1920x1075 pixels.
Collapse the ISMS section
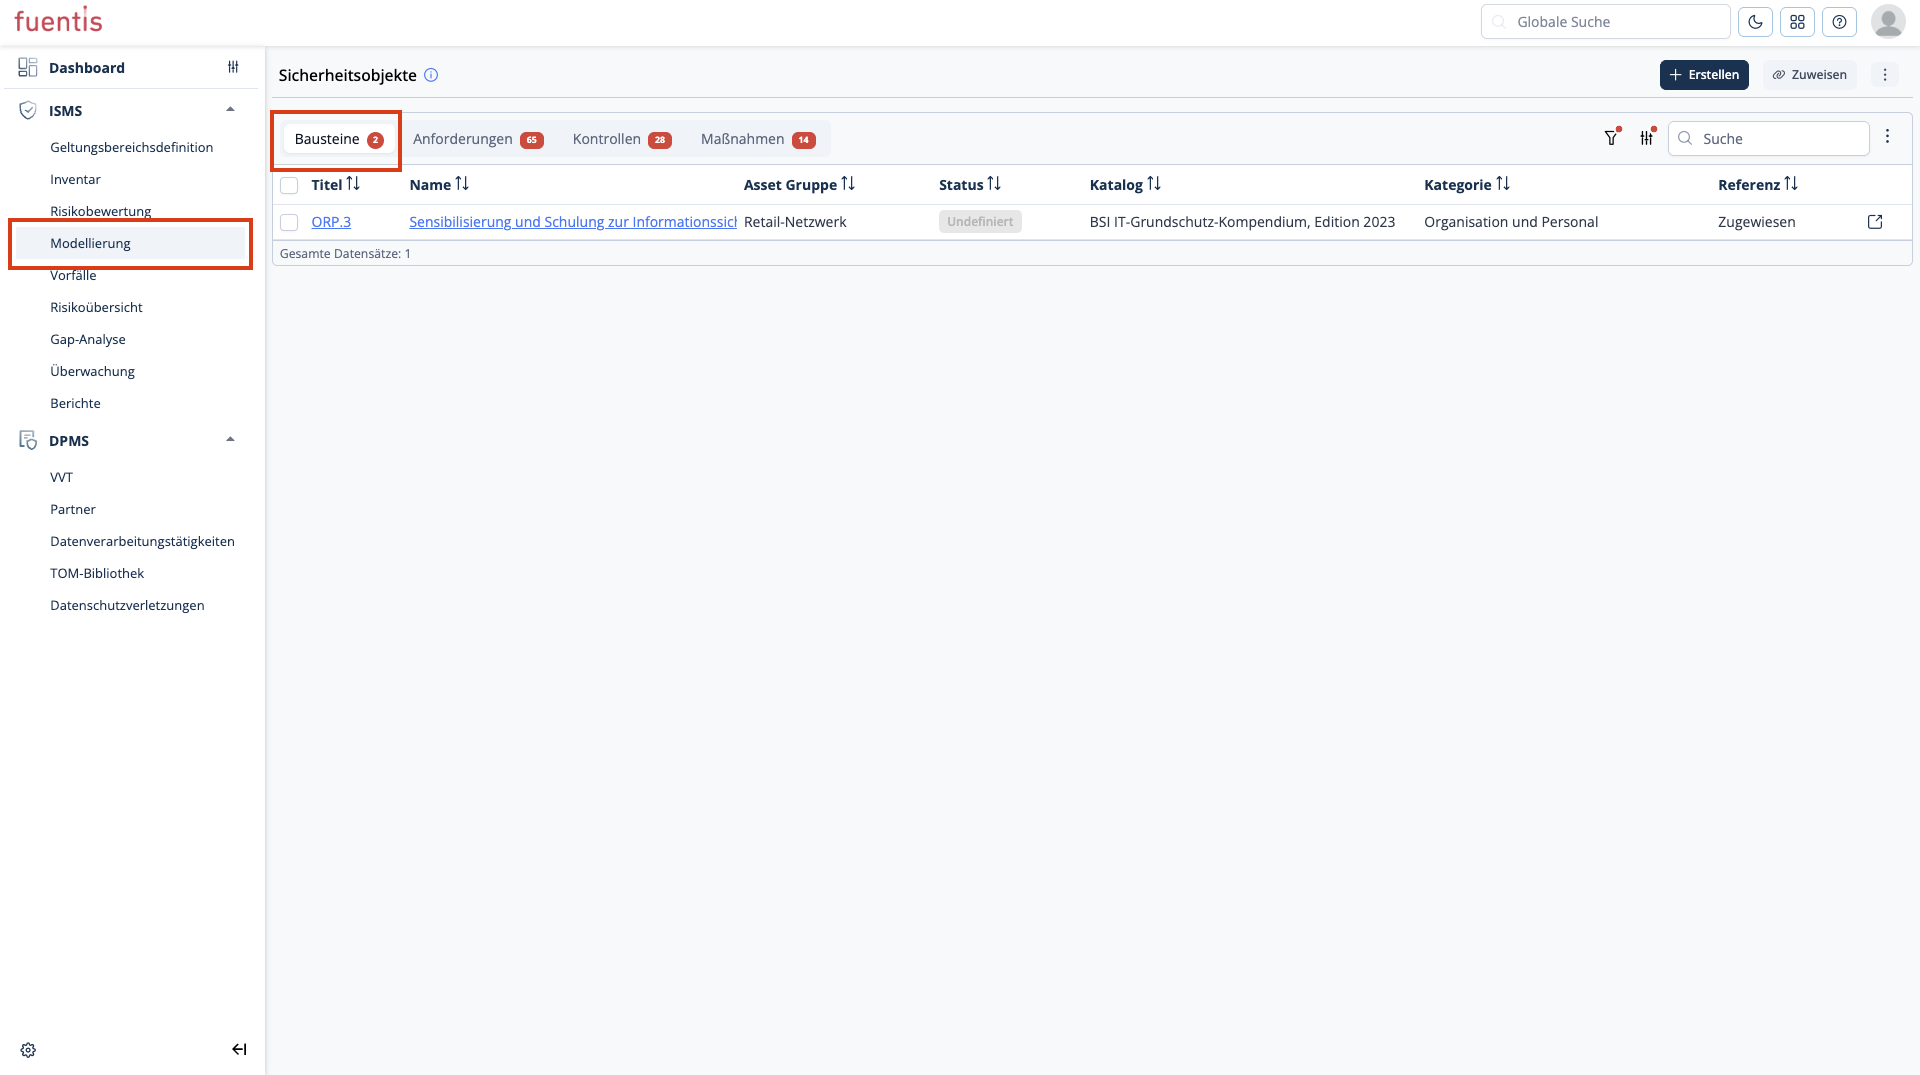point(231,110)
